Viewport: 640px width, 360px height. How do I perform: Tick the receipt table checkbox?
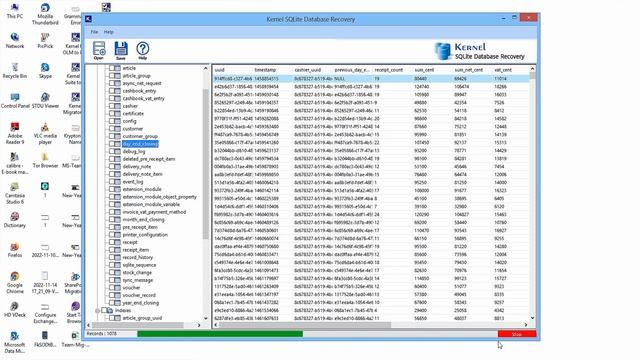click(x=111, y=242)
